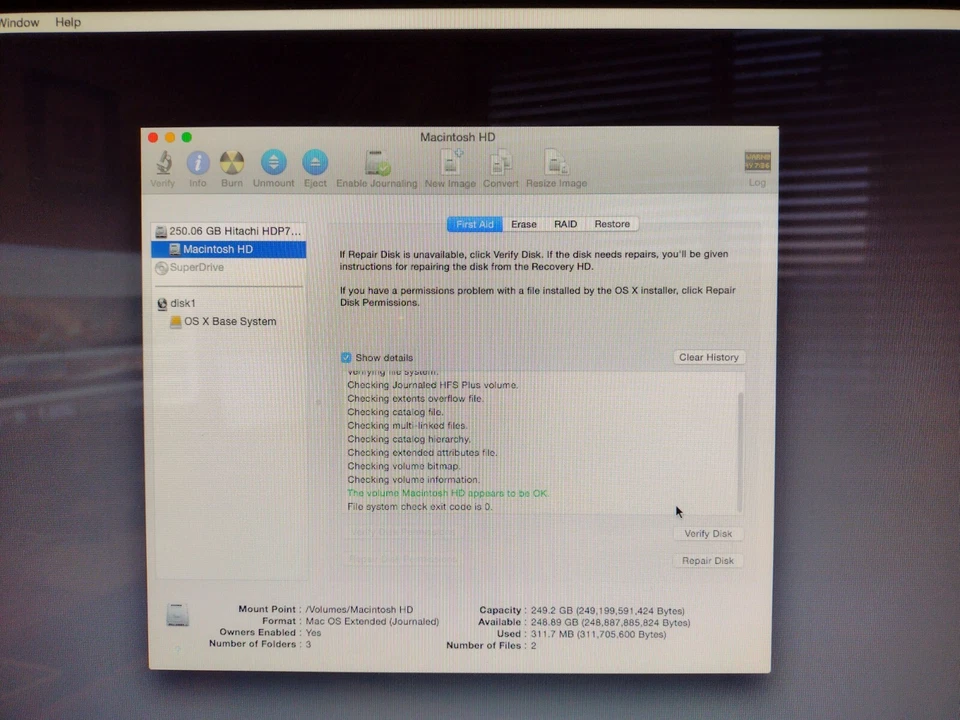
Task: Click the Repair Disk button
Action: (x=707, y=560)
